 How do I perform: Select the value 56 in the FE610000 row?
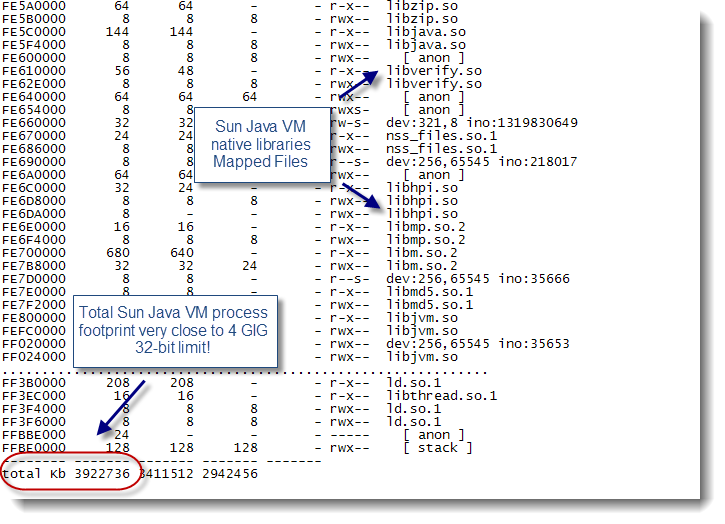pyautogui.click(x=122, y=71)
